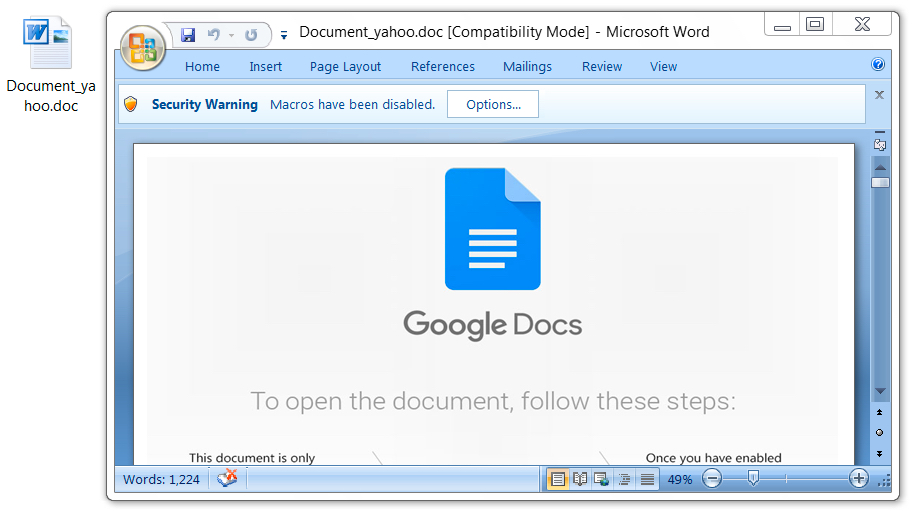Close the Security Warning message bar
Image resolution: width=913 pixels, height=513 pixels.
[879, 95]
